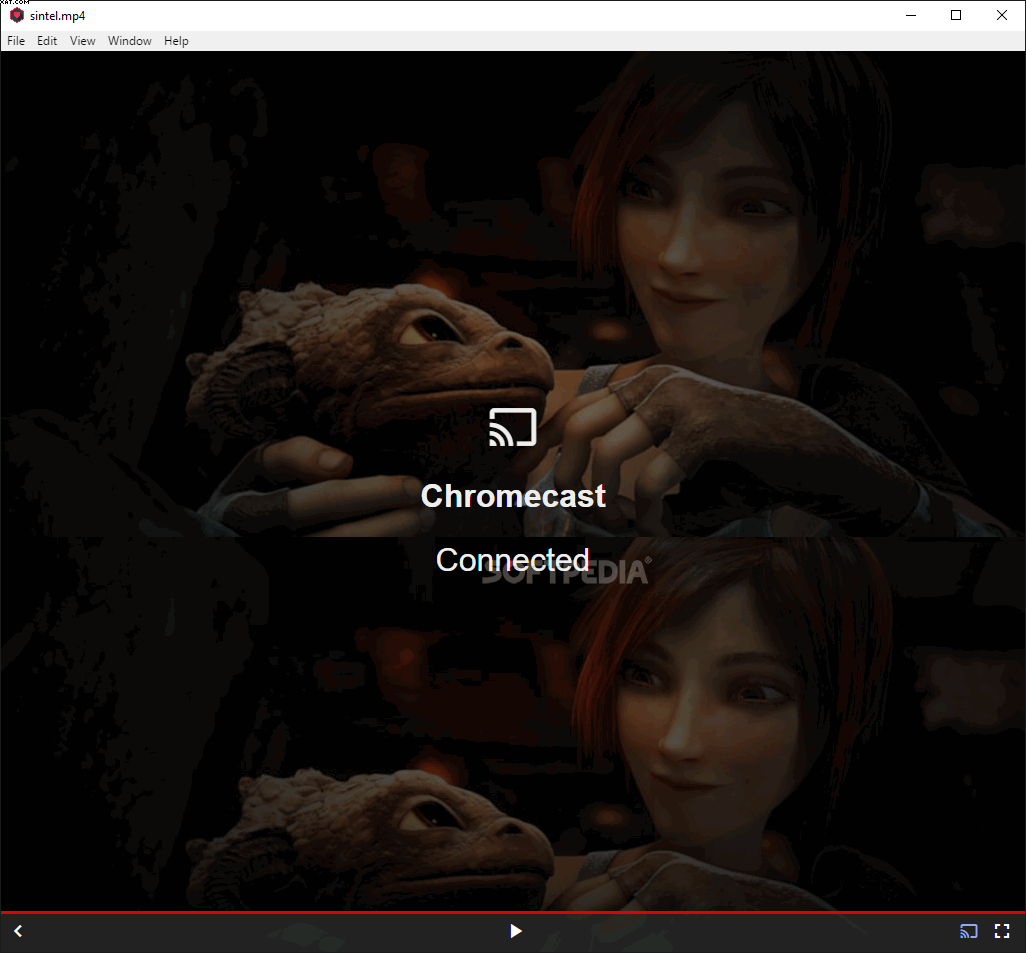Open the File menu

pos(16,41)
